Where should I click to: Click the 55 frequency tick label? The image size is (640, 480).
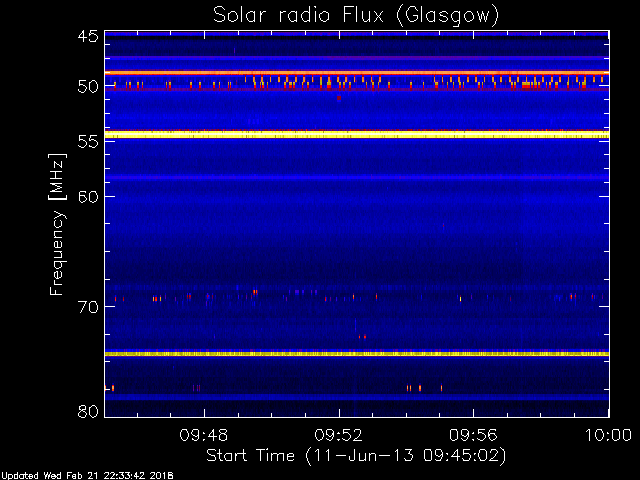point(88,142)
